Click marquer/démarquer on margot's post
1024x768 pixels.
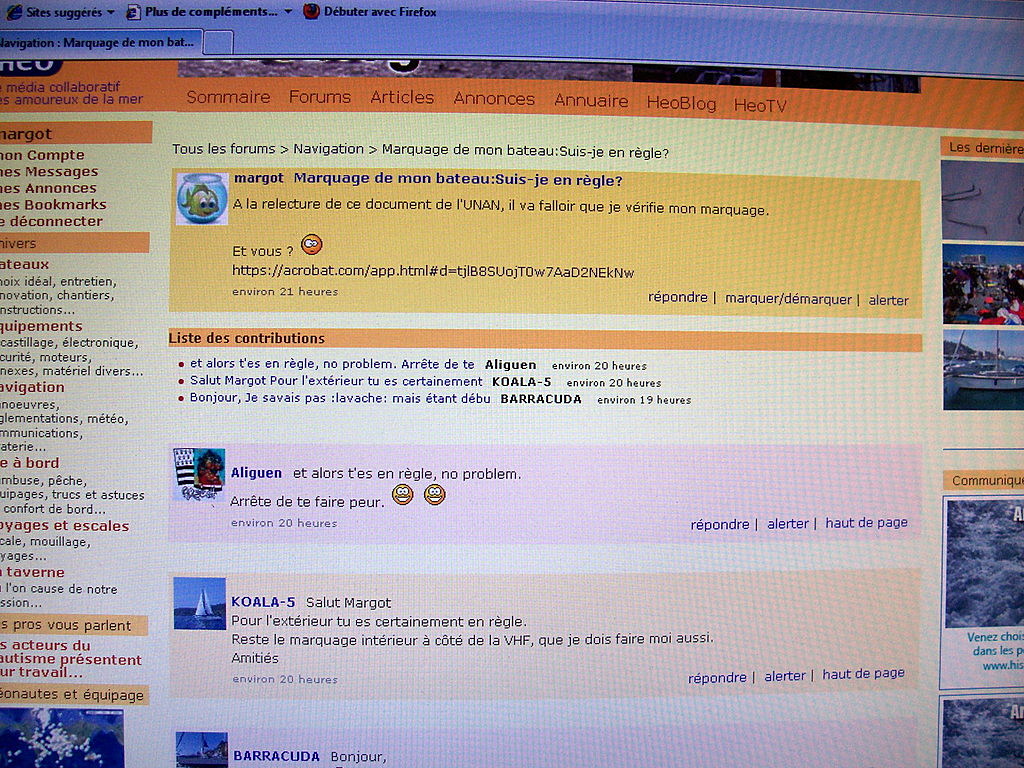point(788,299)
